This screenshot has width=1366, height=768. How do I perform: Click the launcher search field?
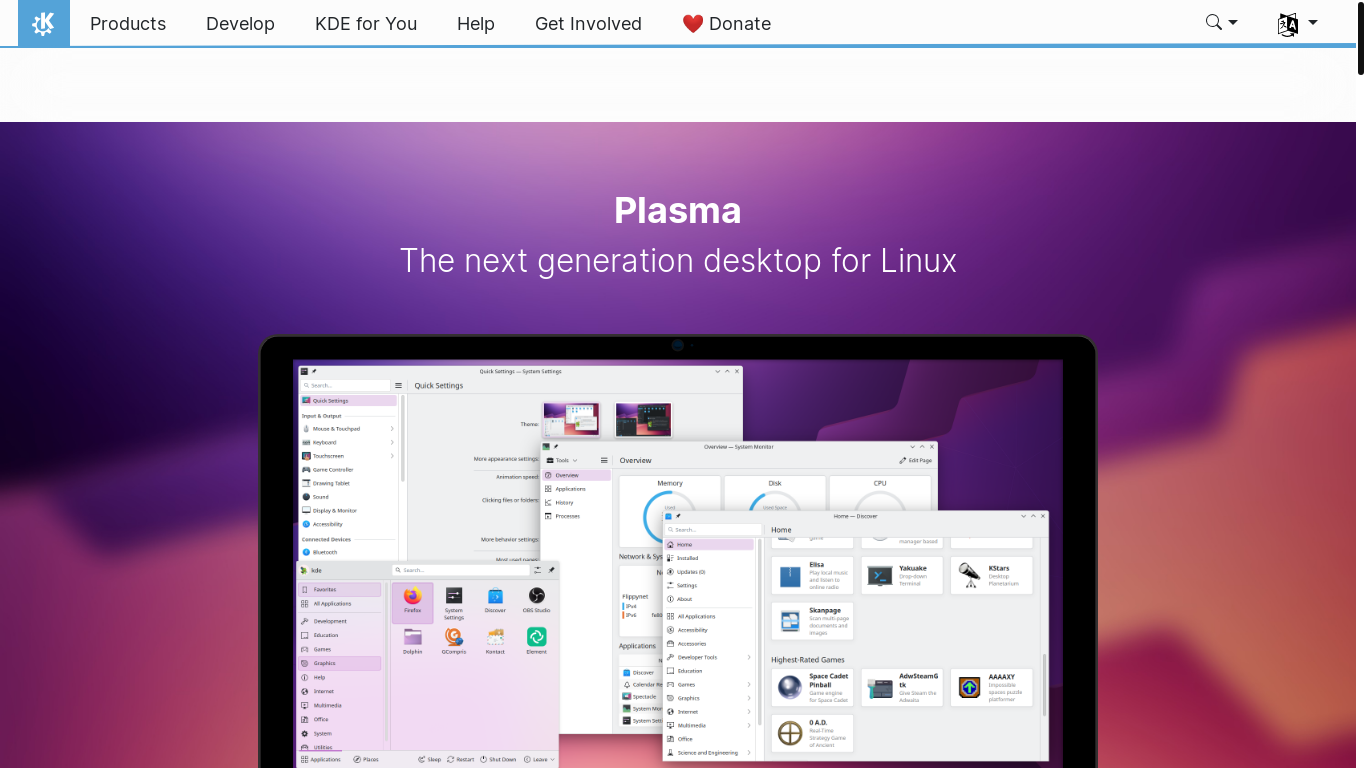pos(459,570)
